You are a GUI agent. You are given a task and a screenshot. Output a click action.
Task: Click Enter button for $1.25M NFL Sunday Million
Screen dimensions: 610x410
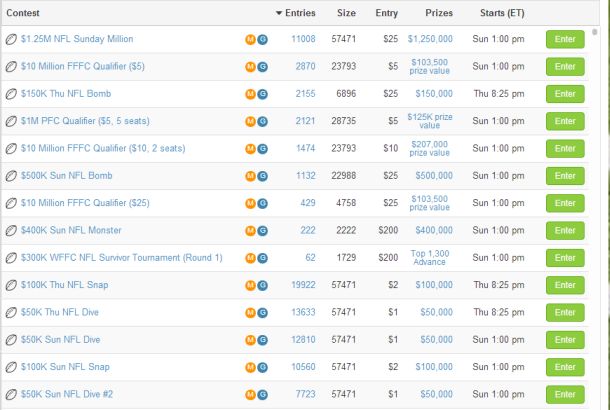(565, 39)
